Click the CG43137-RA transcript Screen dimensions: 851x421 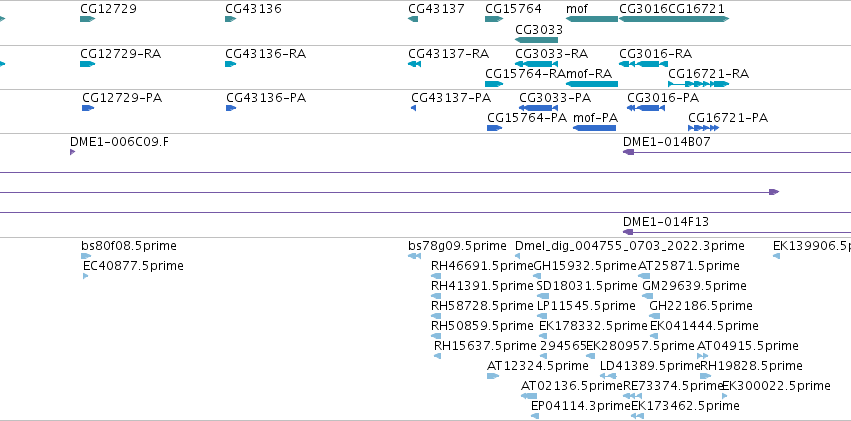tap(414, 64)
